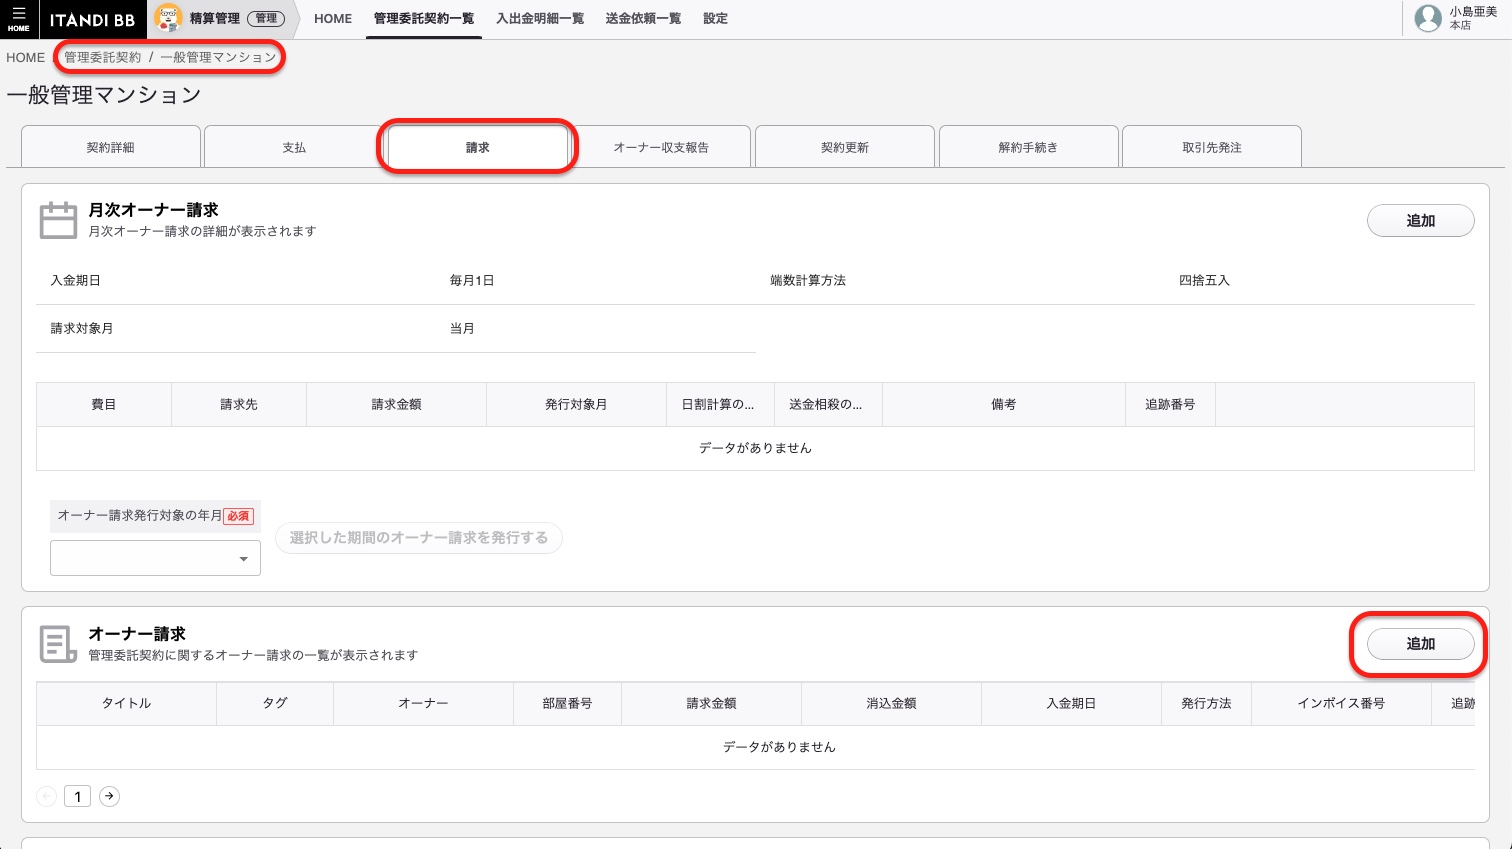
Task: Click the 必須 badge
Action: [238, 516]
